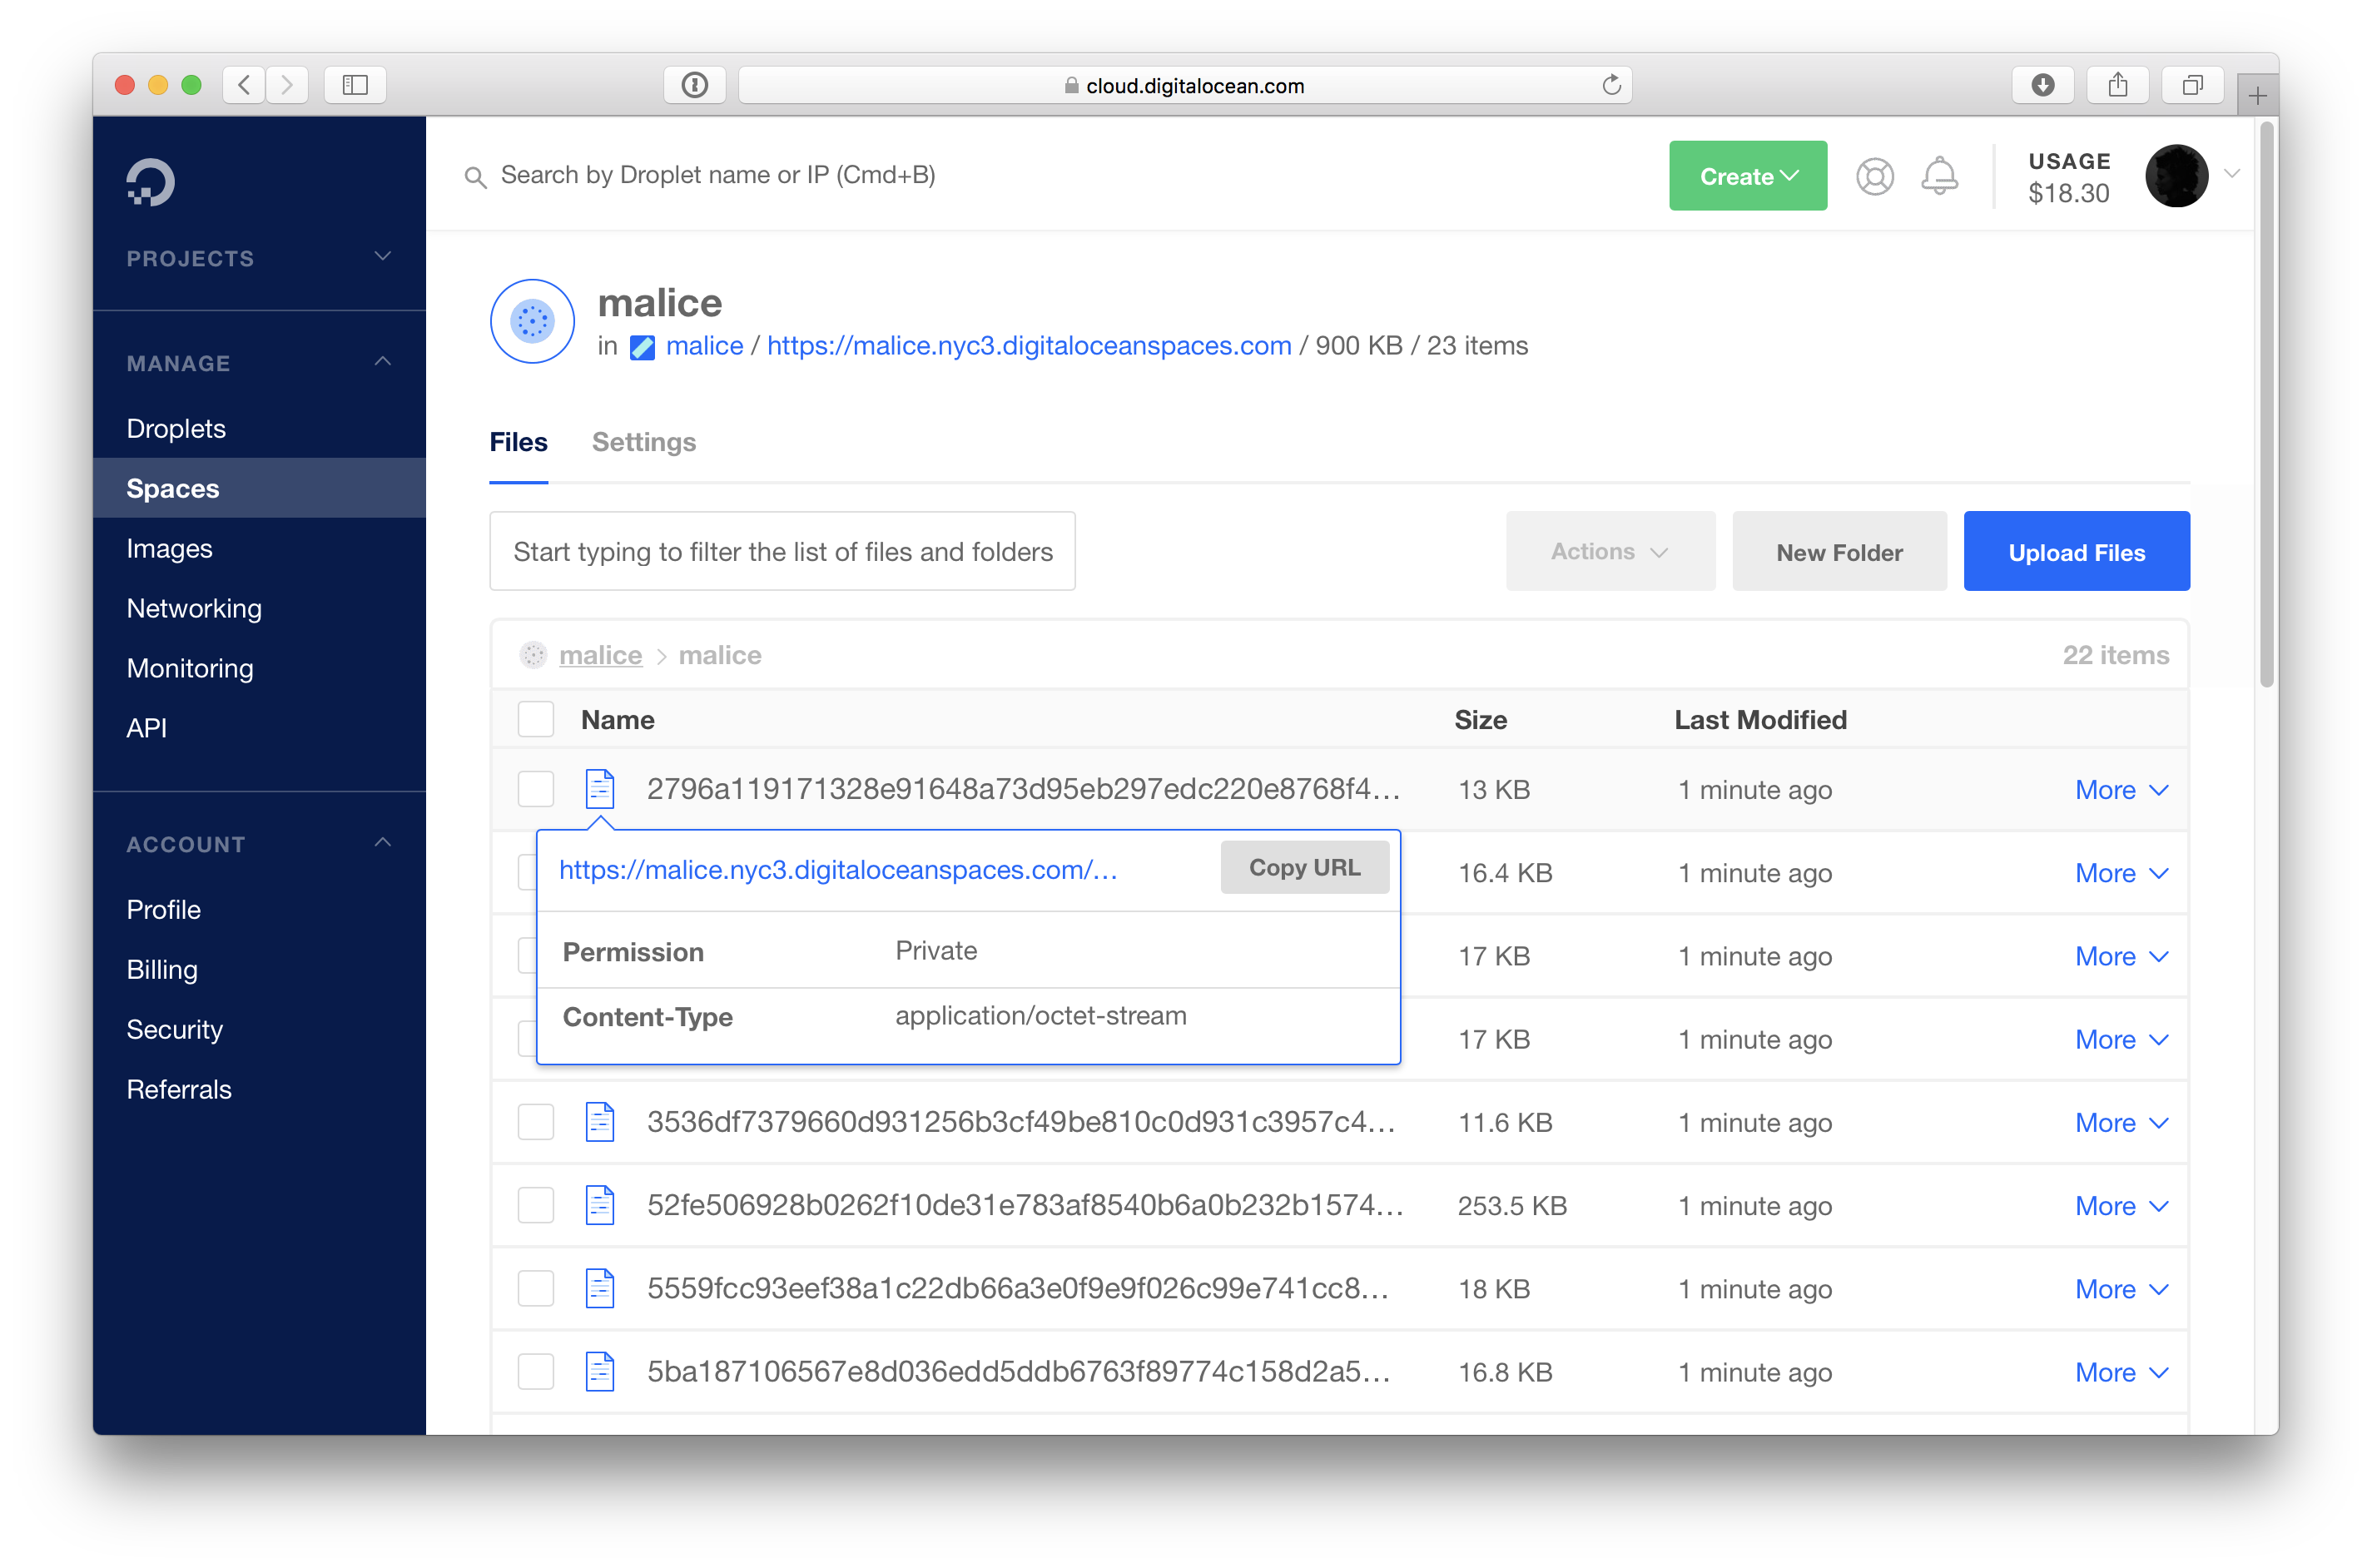Select checkbox for file 3536df7379660d

click(x=536, y=1122)
